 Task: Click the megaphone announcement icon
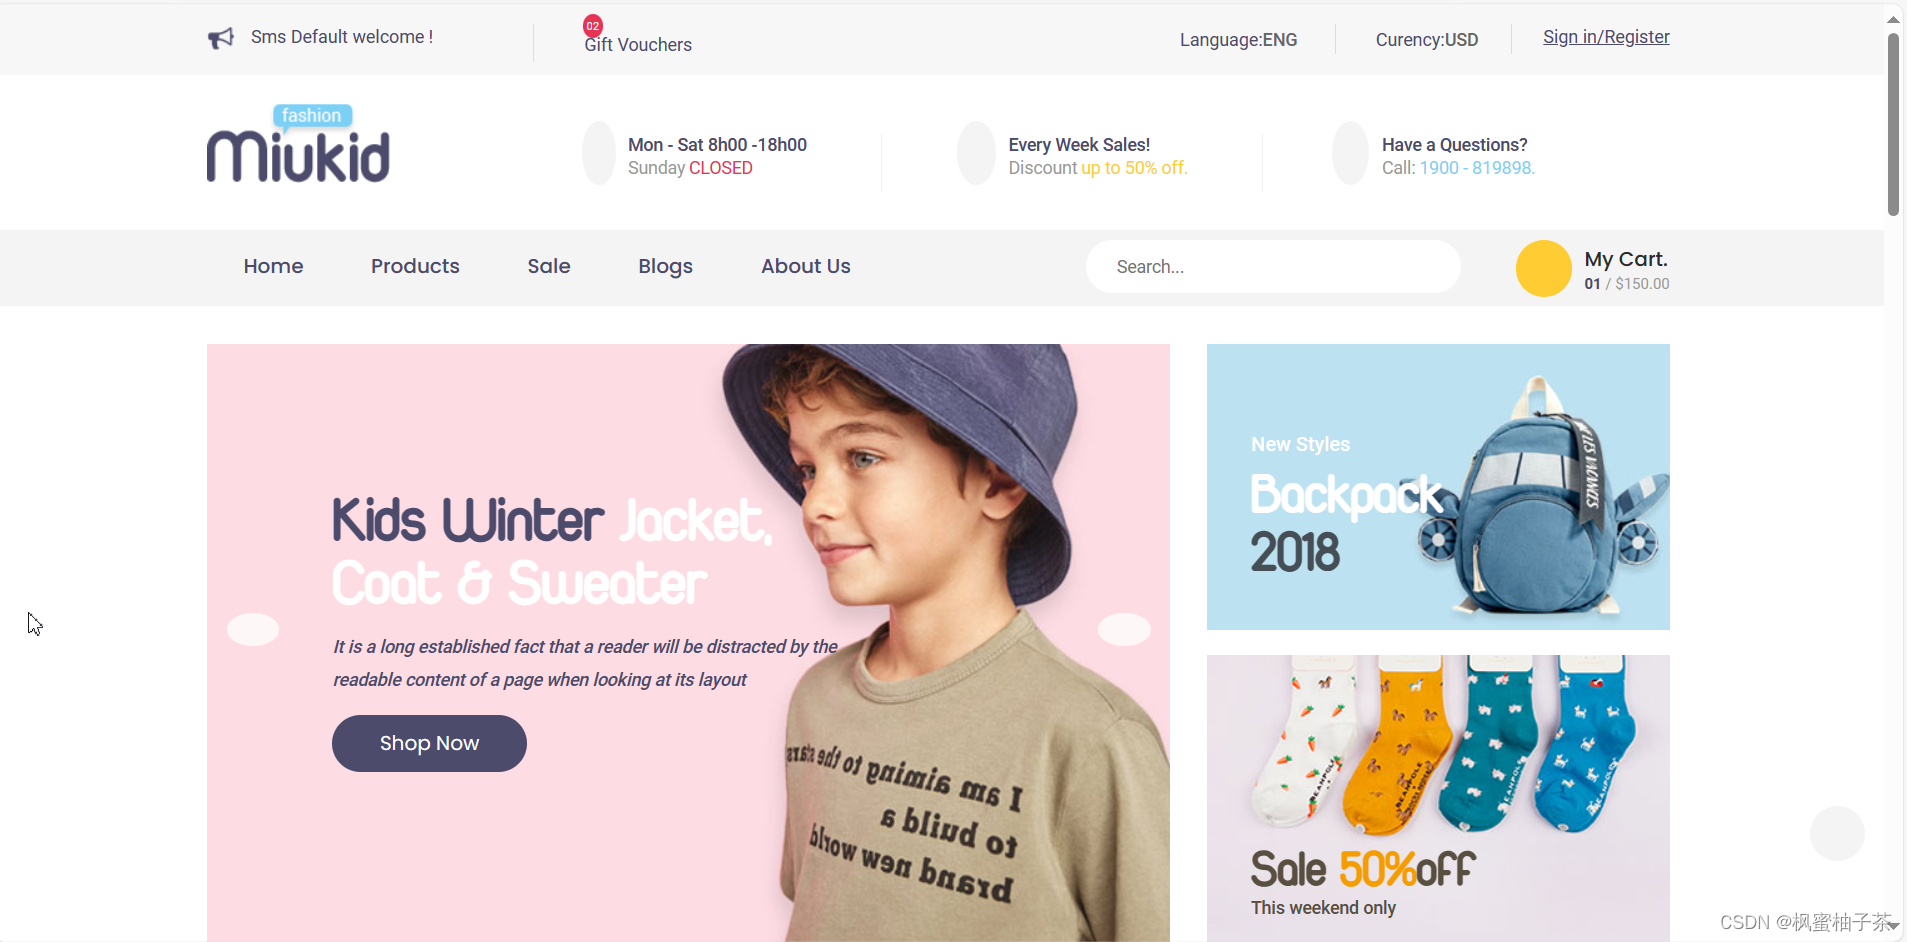[220, 38]
